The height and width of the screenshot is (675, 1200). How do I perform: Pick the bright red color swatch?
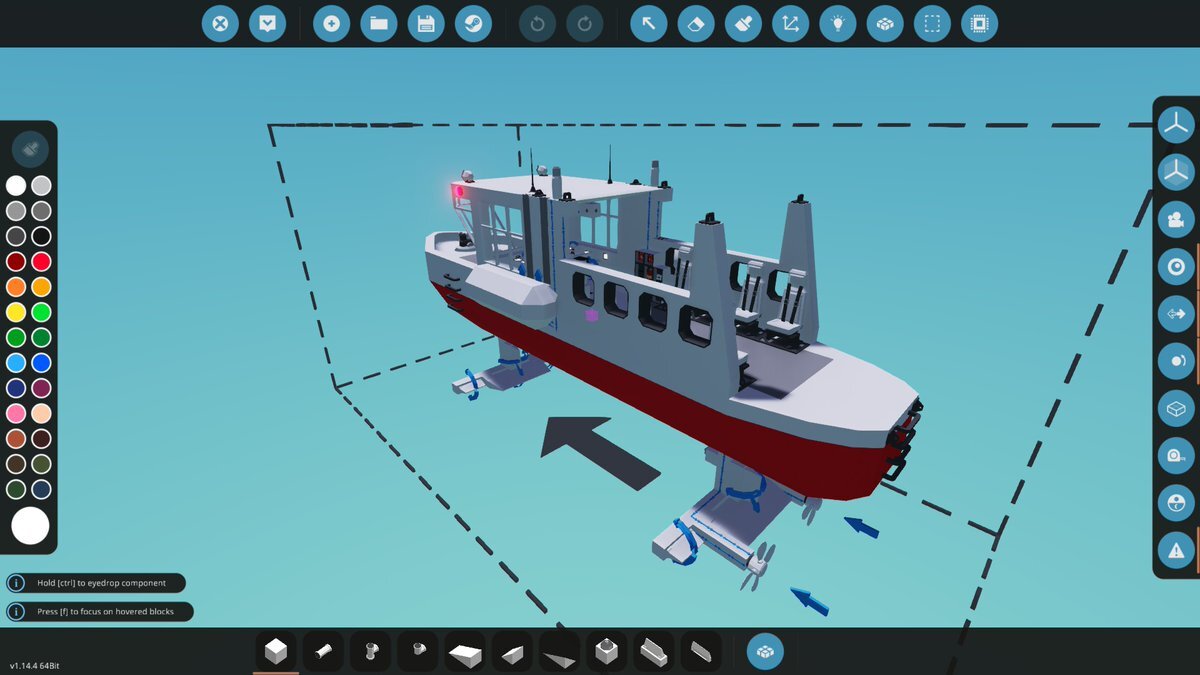click(41, 262)
